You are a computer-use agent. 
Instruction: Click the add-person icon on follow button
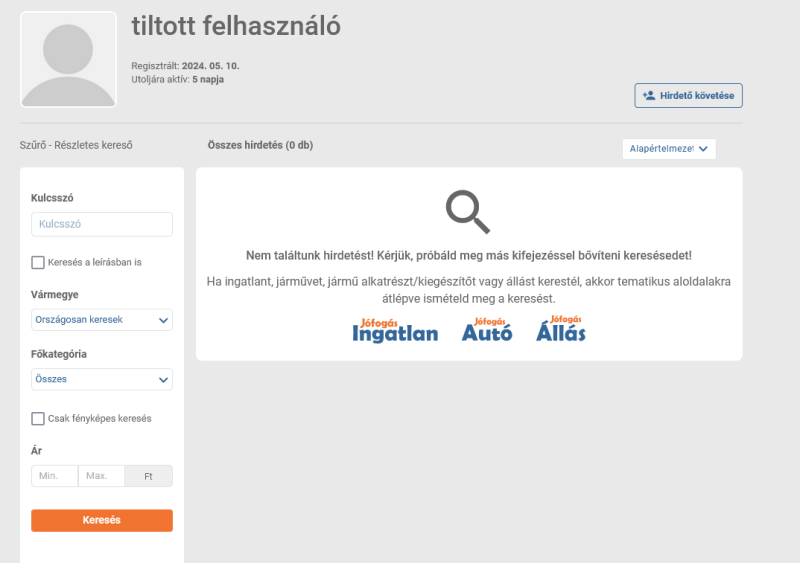[649, 95]
